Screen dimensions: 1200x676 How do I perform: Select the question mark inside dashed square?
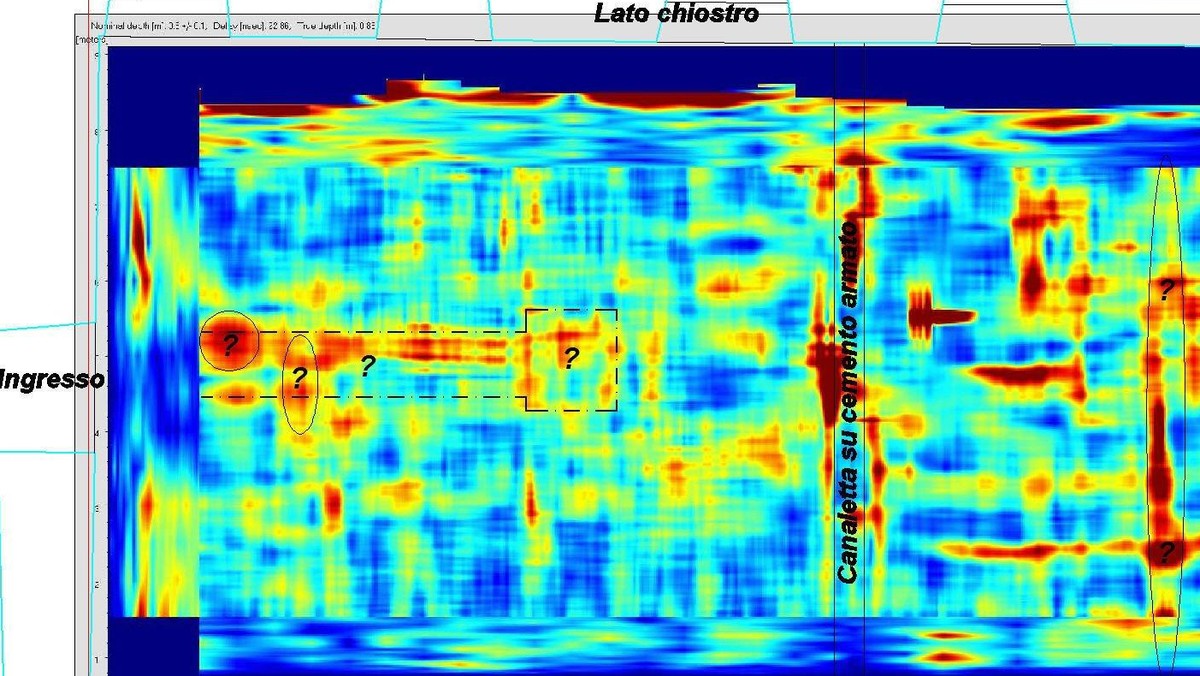pos(570,358)
